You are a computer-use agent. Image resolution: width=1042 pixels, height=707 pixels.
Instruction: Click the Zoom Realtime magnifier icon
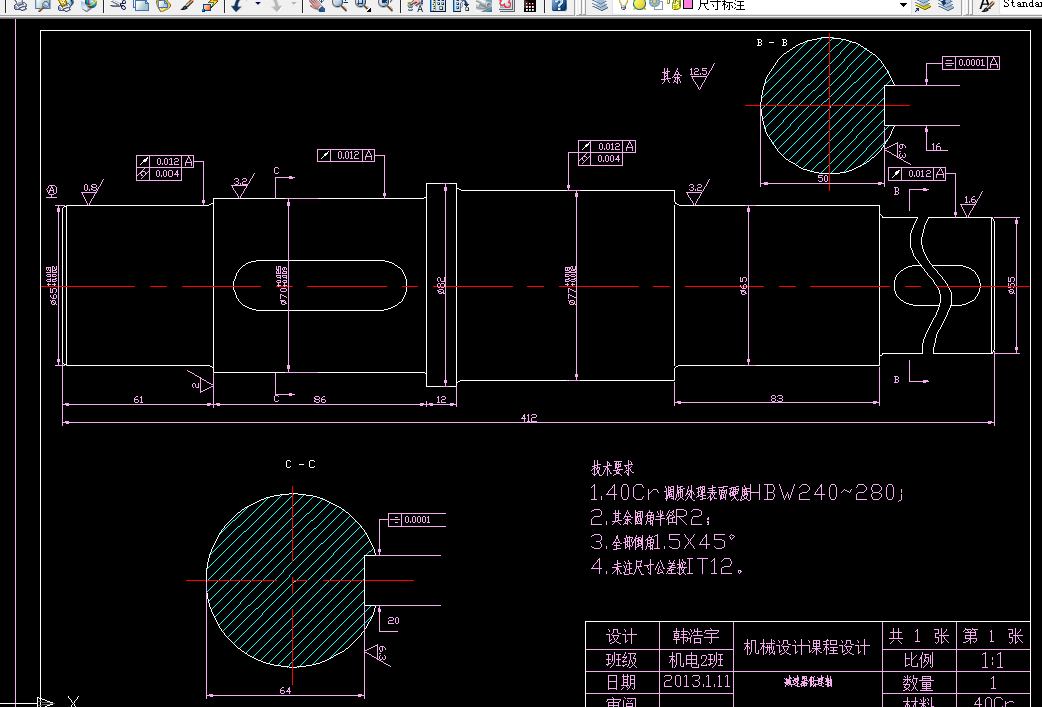[x=340, y=5]
